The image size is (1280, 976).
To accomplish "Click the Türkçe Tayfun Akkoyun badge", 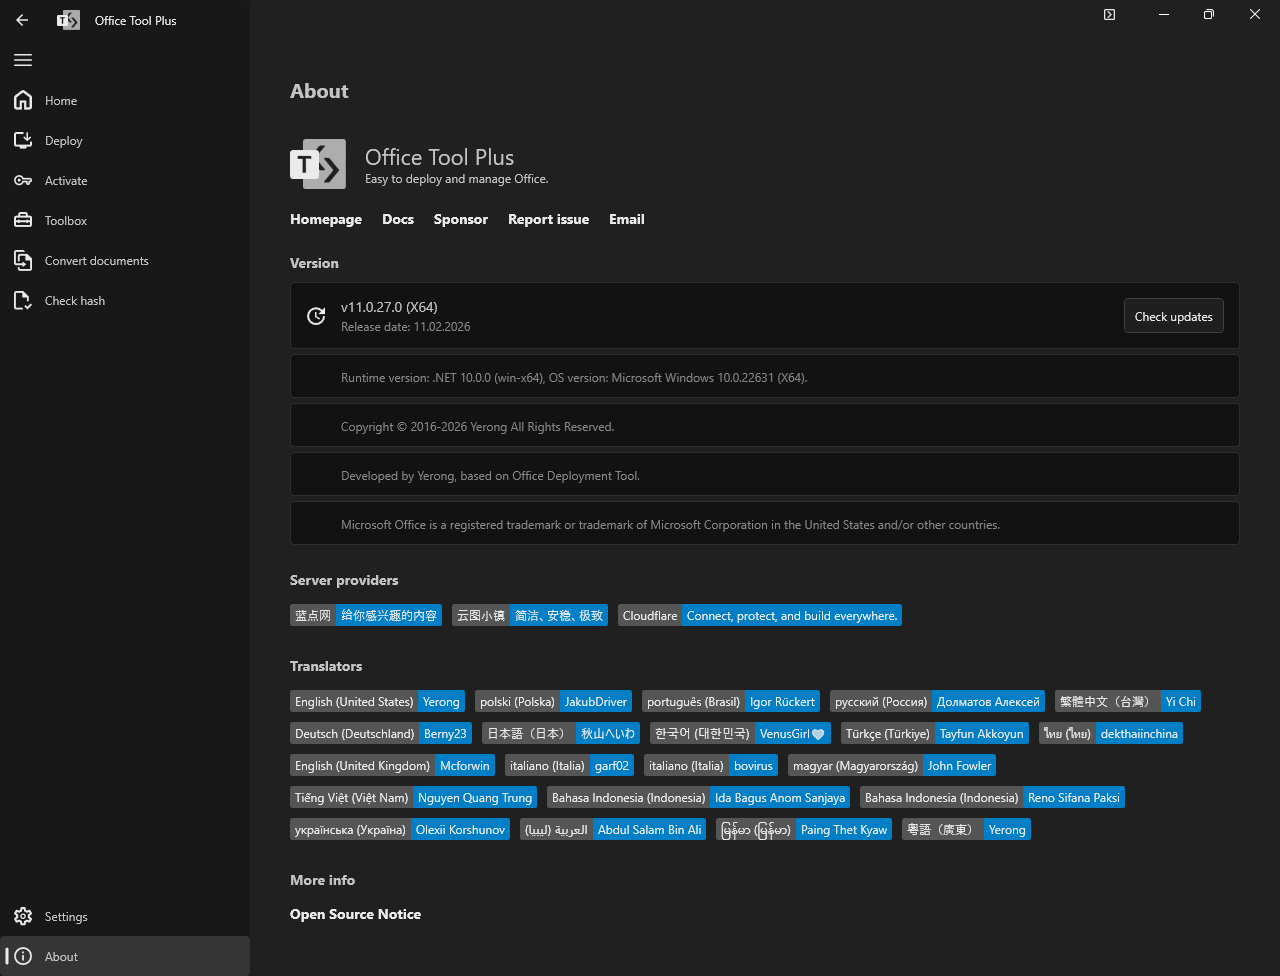I will pos(935,733).
